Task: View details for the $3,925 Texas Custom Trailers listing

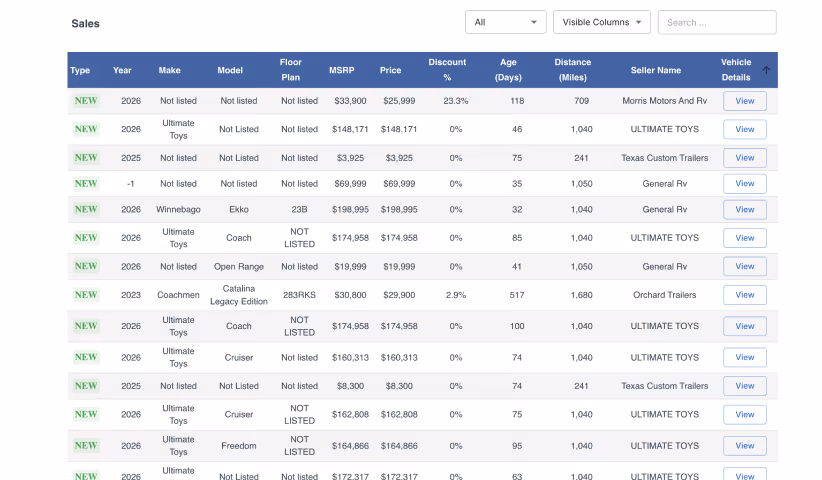Action: (x=744, y=158)
